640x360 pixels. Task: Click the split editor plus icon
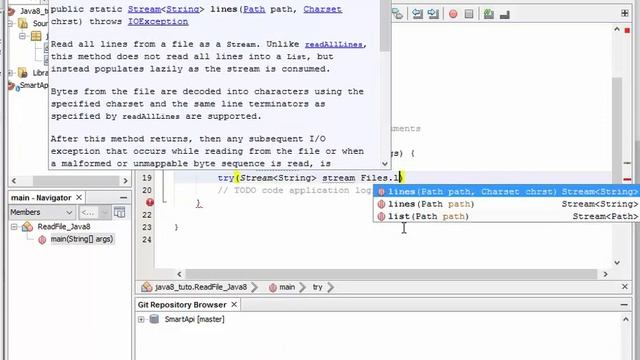tap(624, 13)
